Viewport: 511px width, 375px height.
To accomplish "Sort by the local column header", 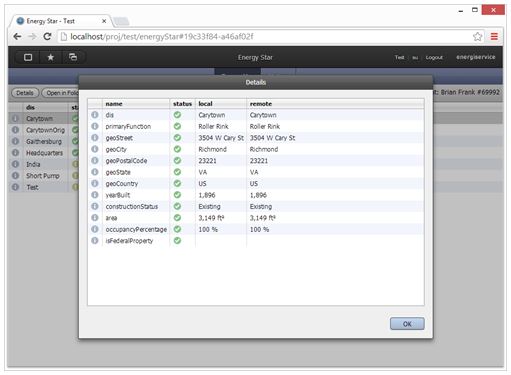I will [221, 104].
